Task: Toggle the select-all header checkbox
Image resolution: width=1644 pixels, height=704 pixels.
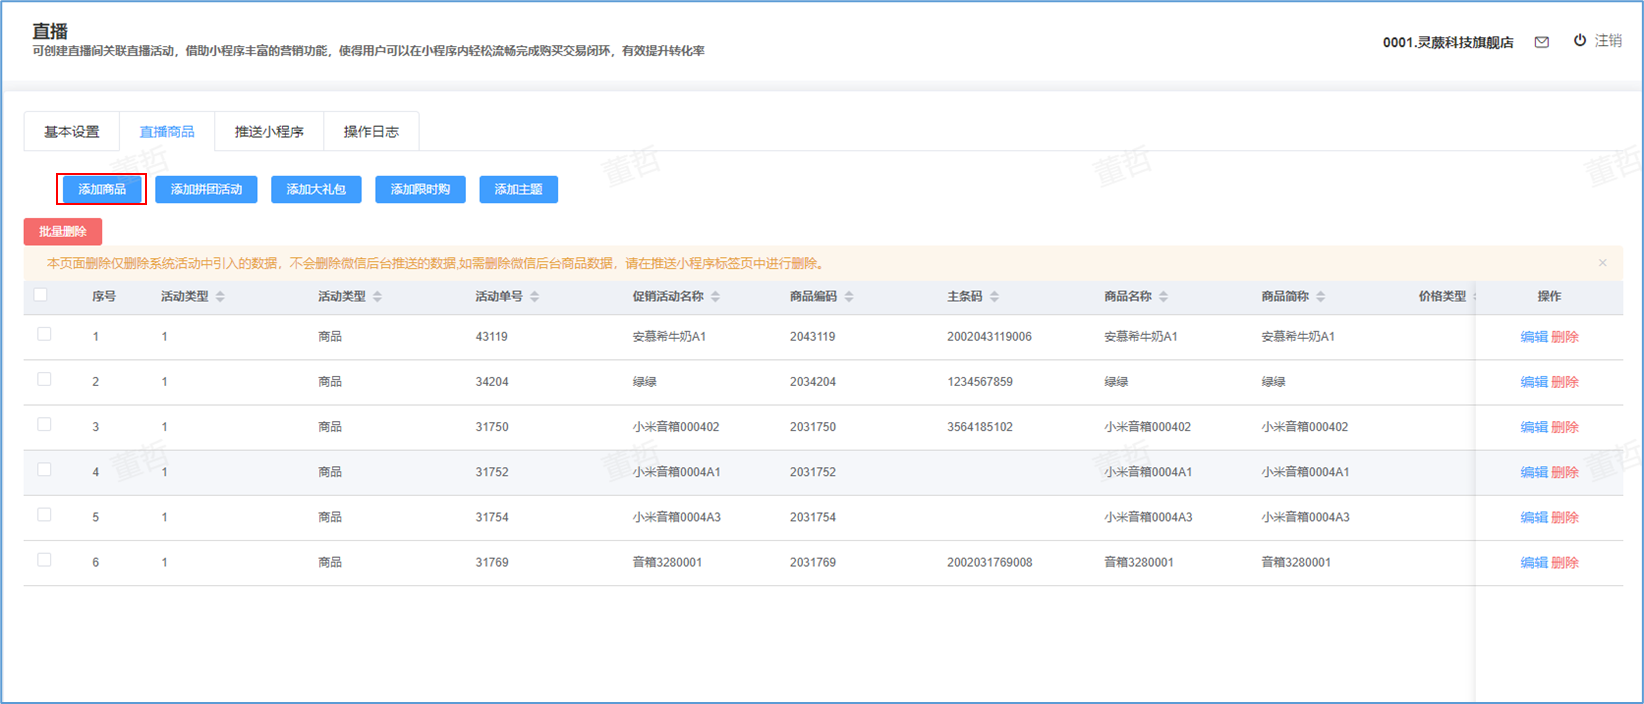Action: 41,295
